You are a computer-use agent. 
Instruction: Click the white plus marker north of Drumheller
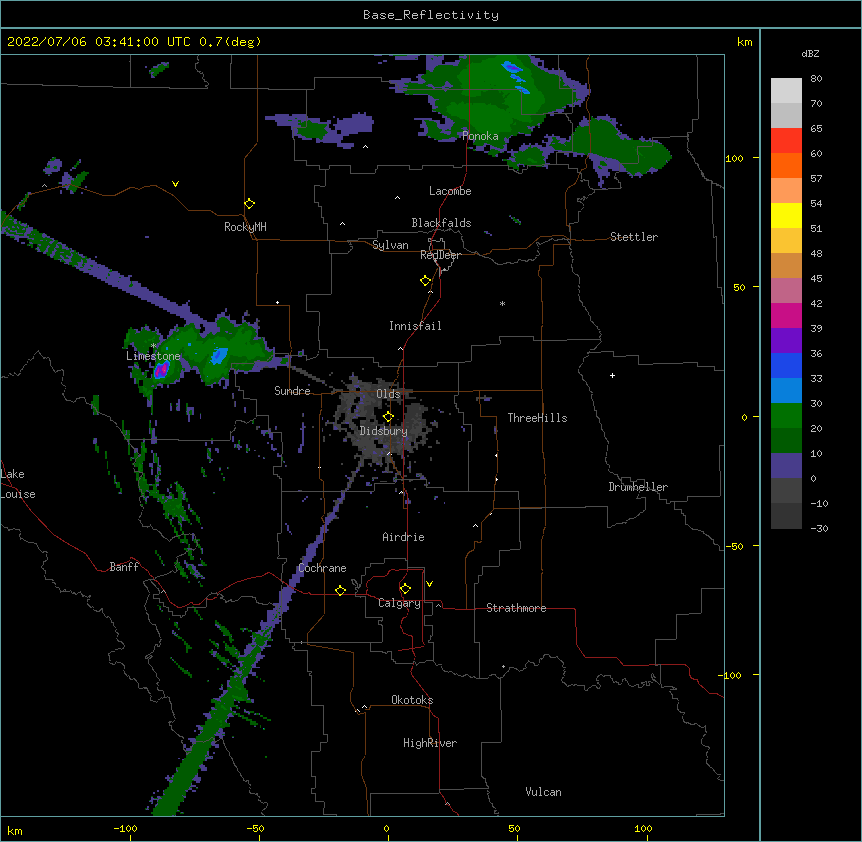point(612,375)
